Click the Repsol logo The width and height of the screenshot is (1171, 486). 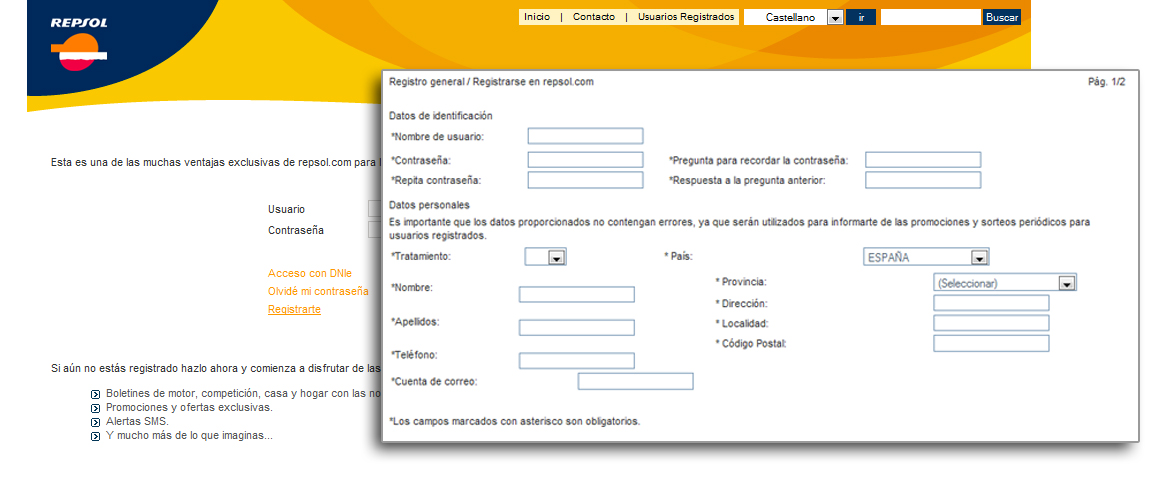79,44
